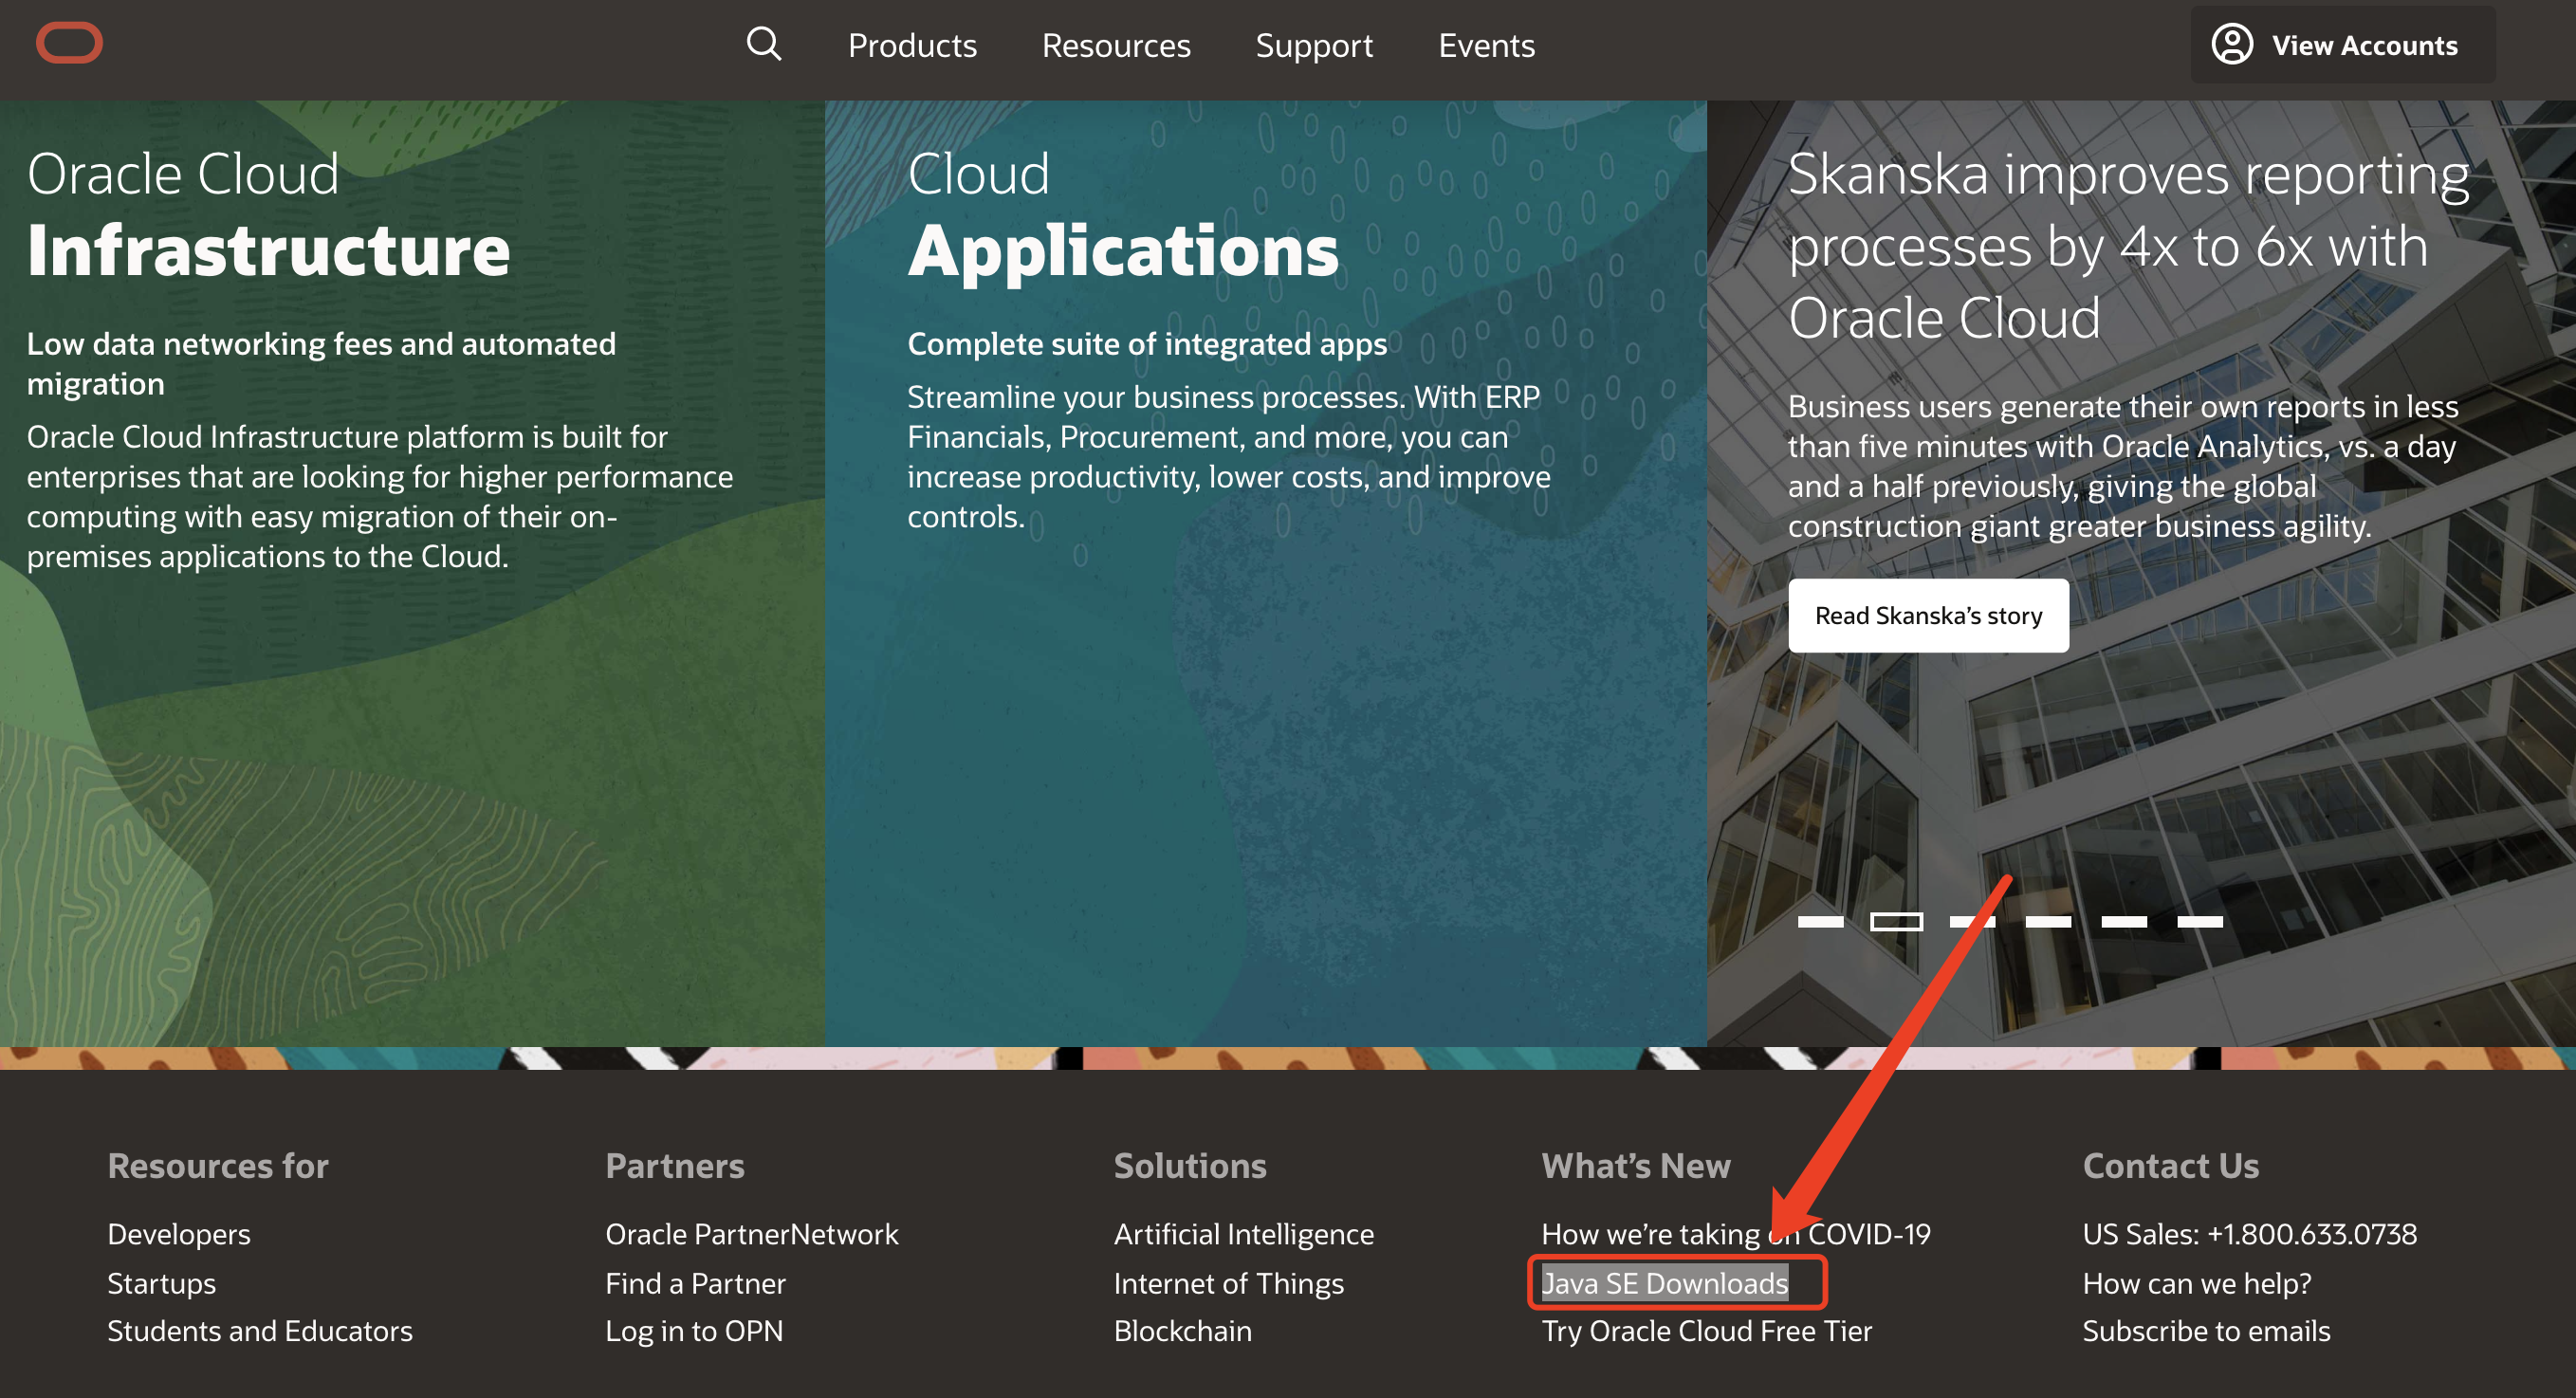Click the 'What's New' footer heading

point(1636,1166)
